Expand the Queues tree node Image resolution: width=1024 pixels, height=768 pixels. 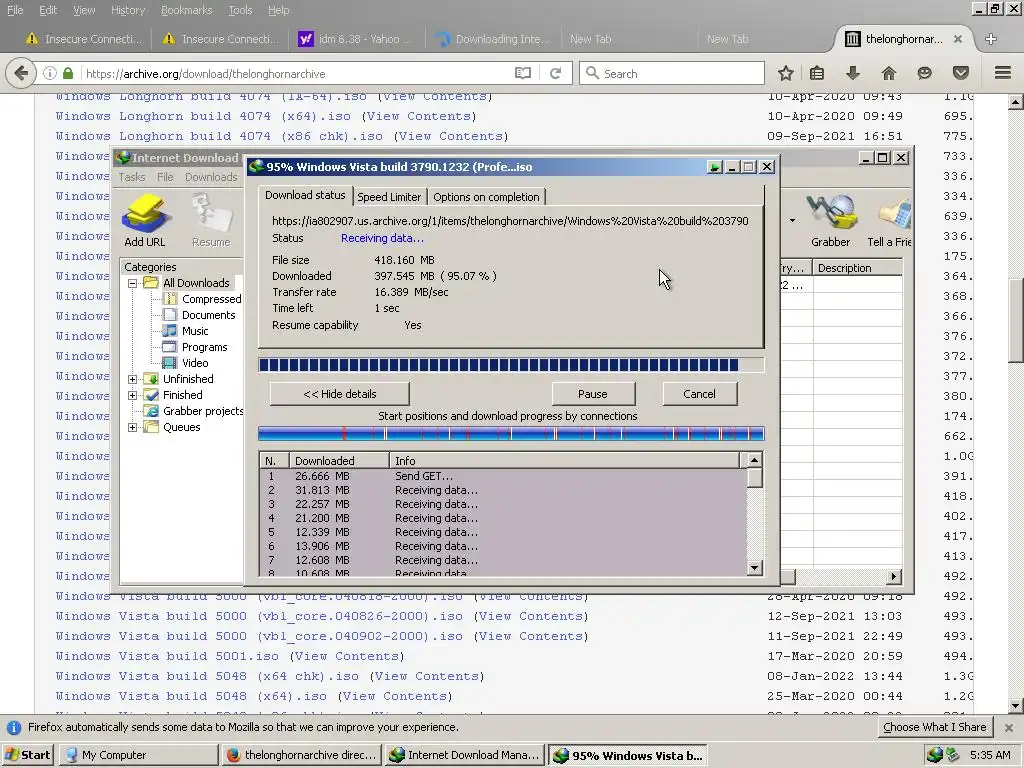click(133, 428)
